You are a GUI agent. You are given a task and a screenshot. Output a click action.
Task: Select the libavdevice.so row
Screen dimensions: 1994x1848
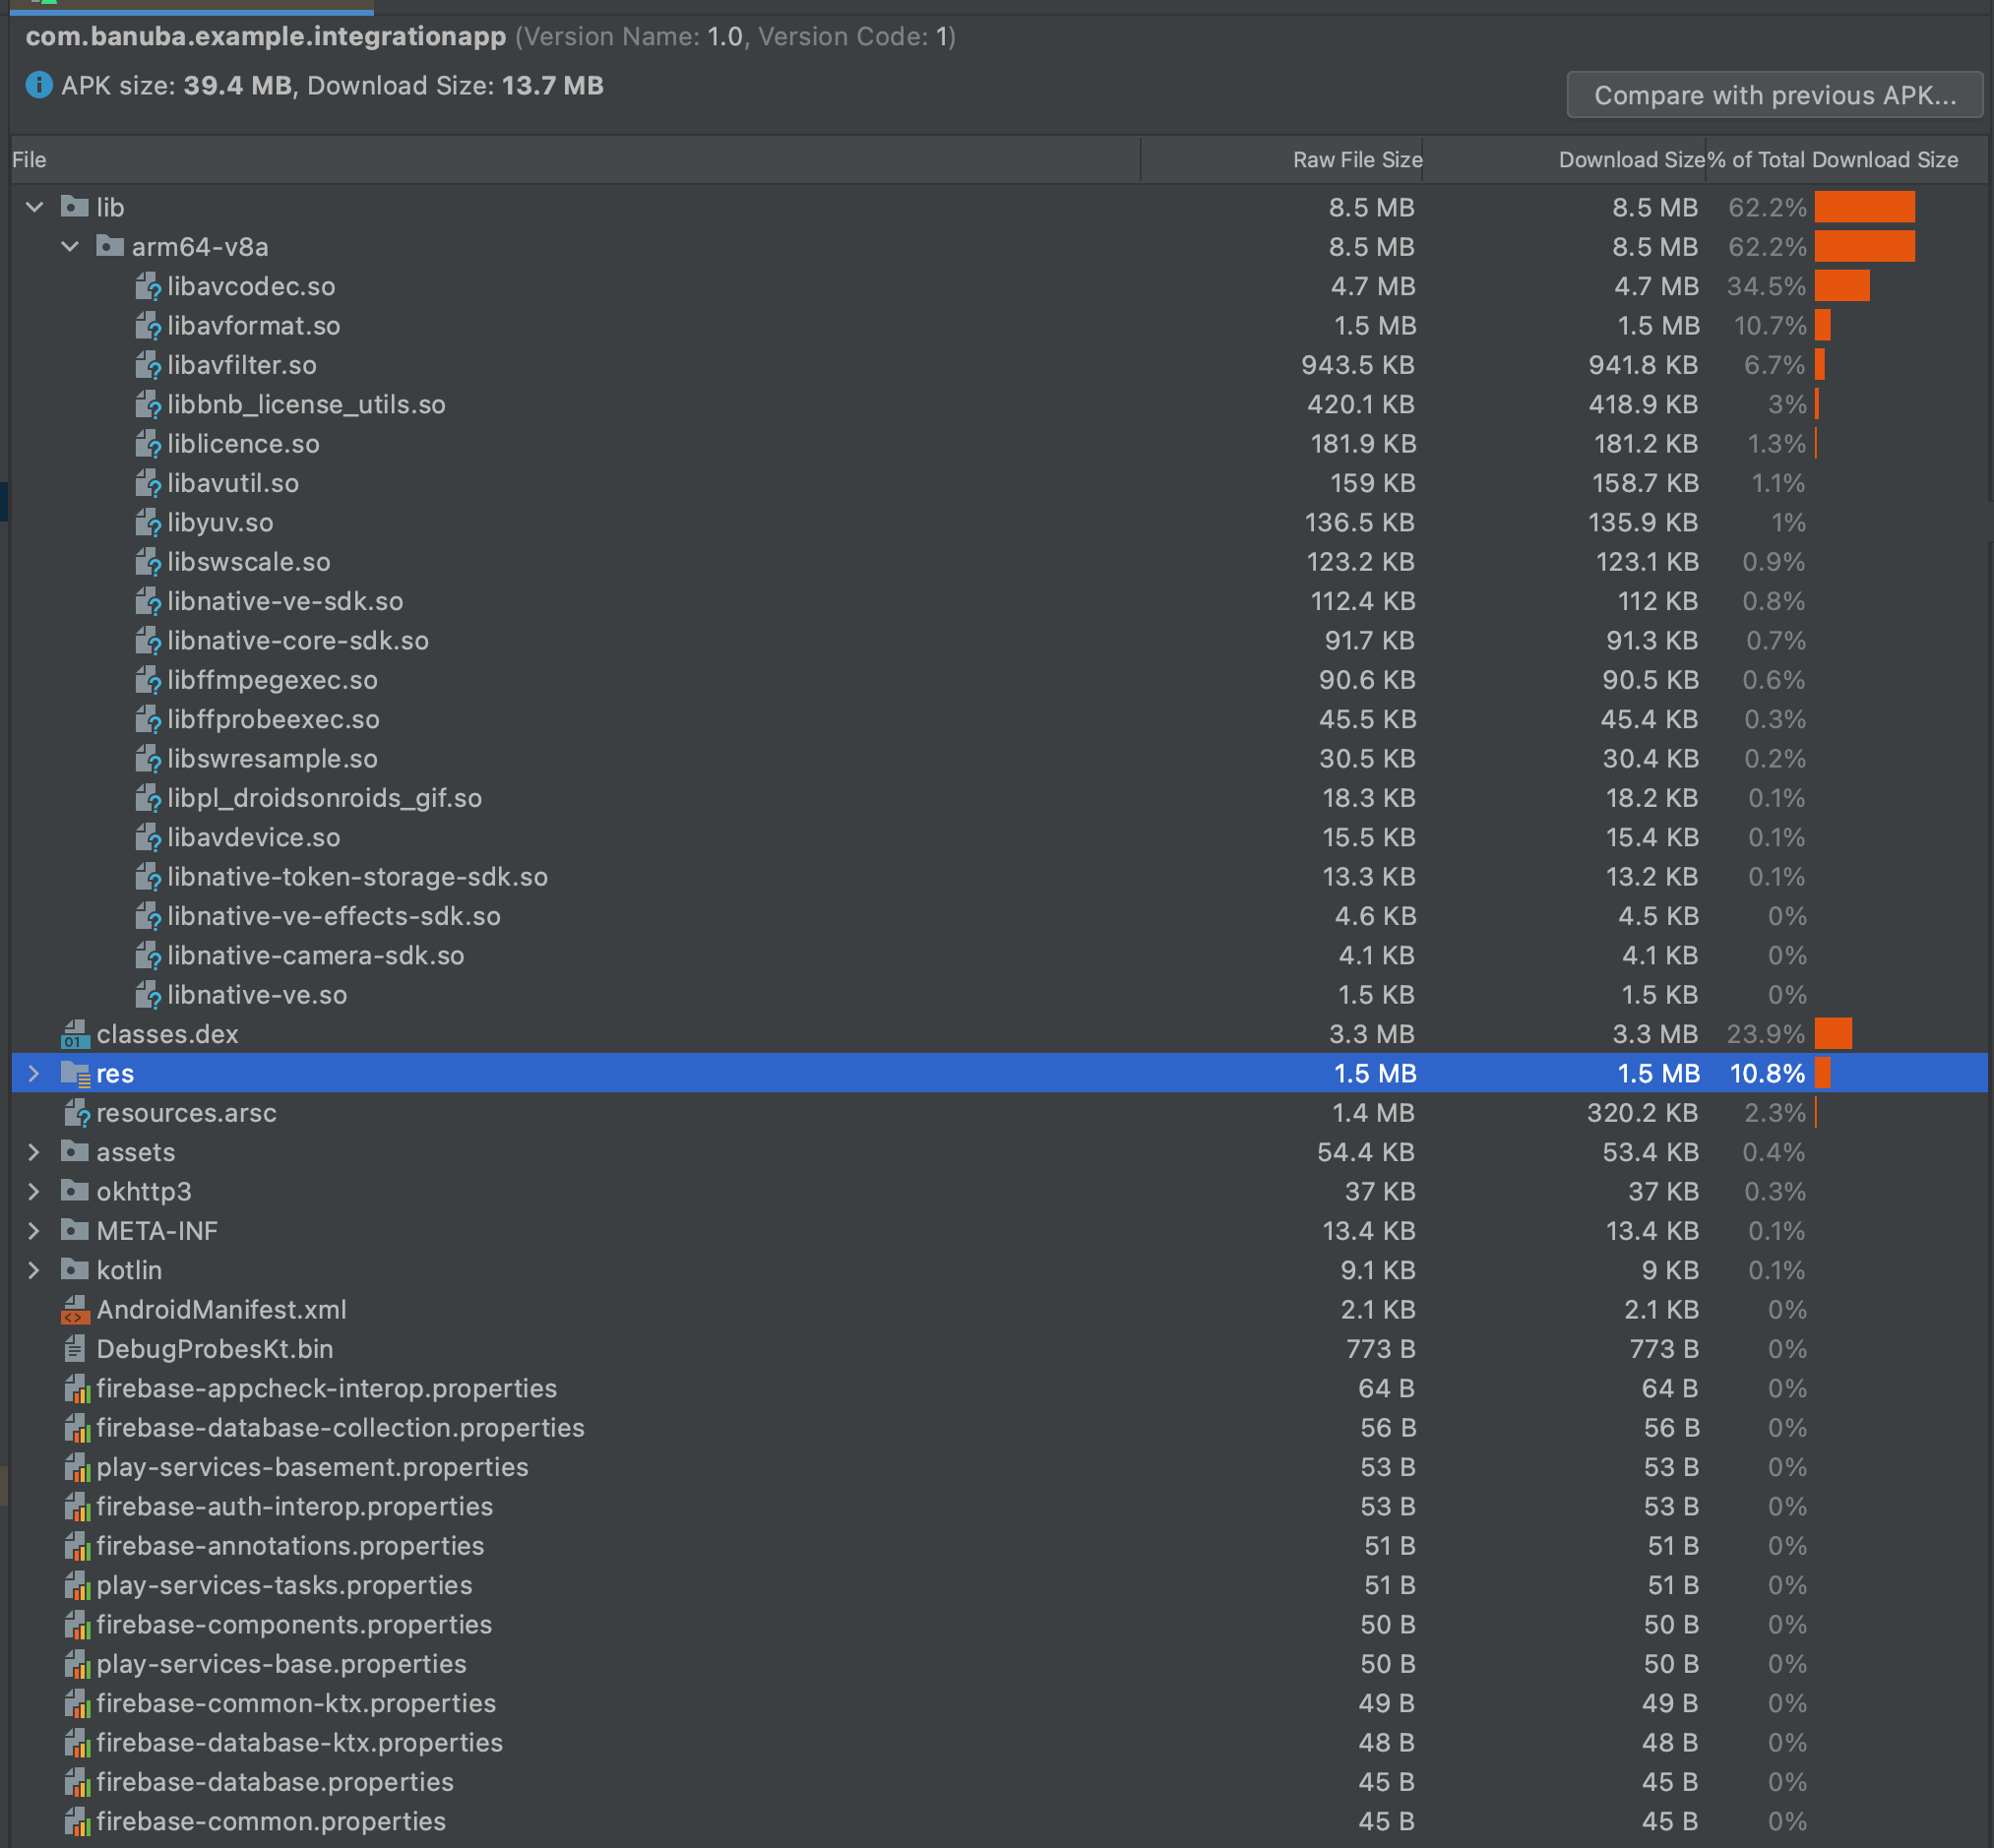click(999, 837)
